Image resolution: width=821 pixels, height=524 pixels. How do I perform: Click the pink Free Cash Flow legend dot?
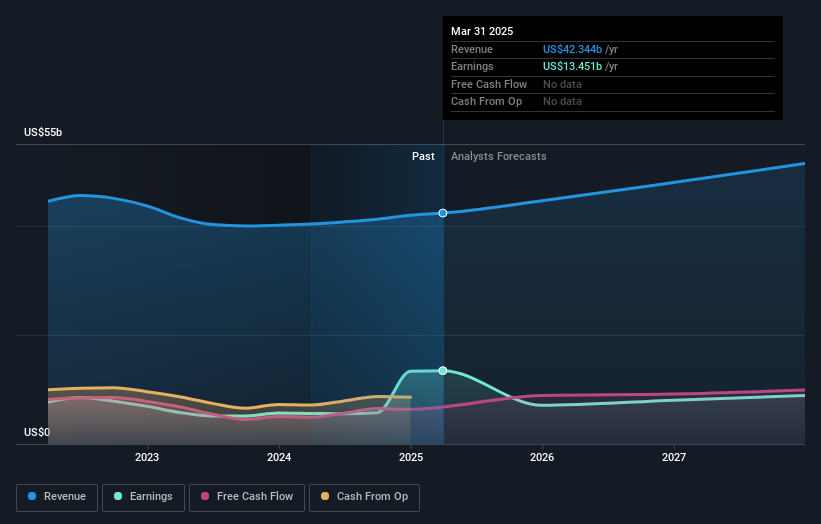(x=205, y=496)
